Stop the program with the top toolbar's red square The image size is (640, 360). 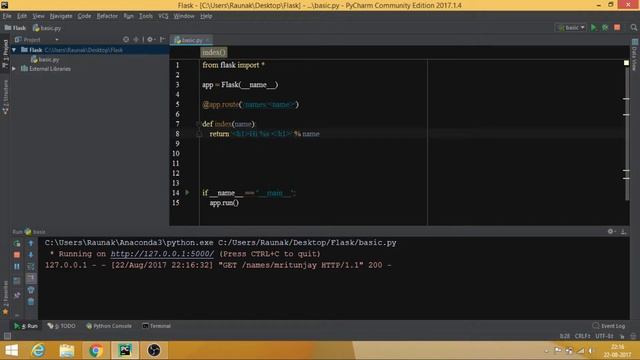[x=617, y=27]
